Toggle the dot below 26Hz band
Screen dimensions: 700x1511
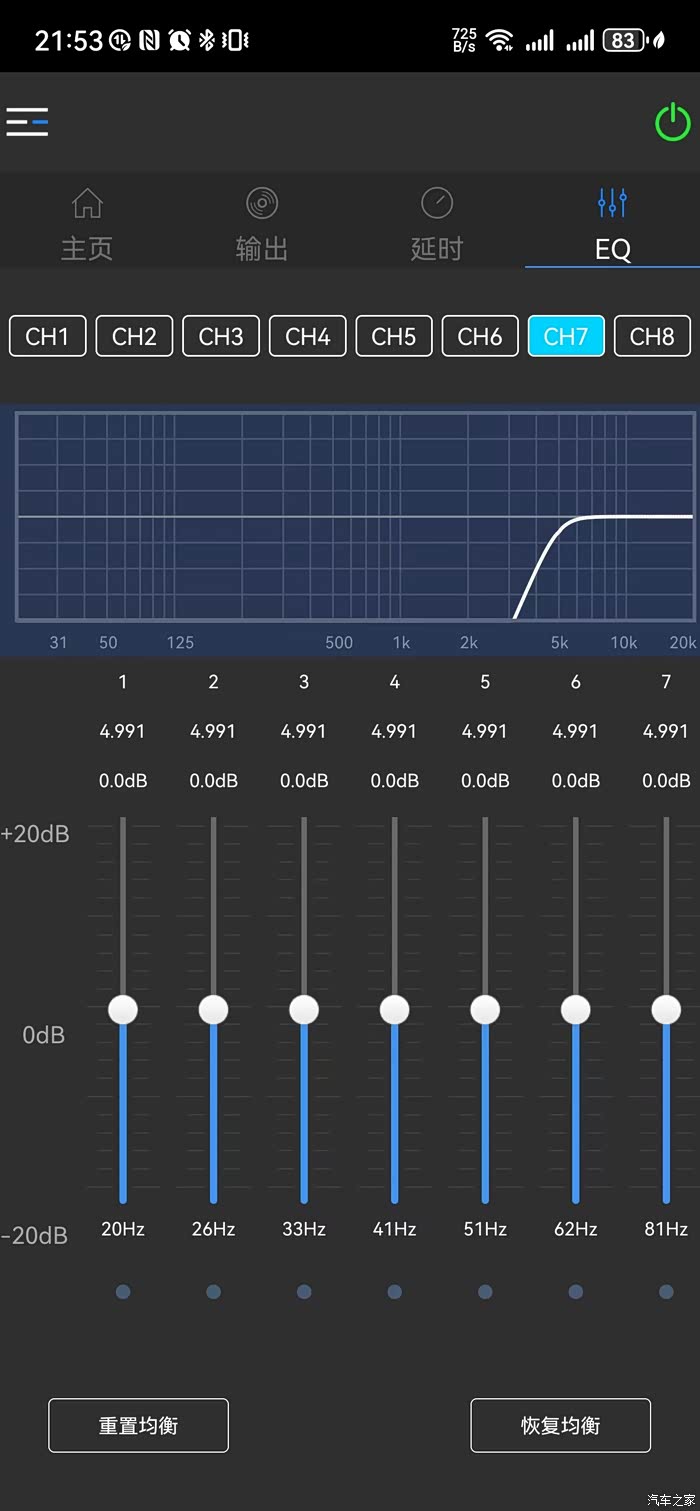click(213, 1292)
